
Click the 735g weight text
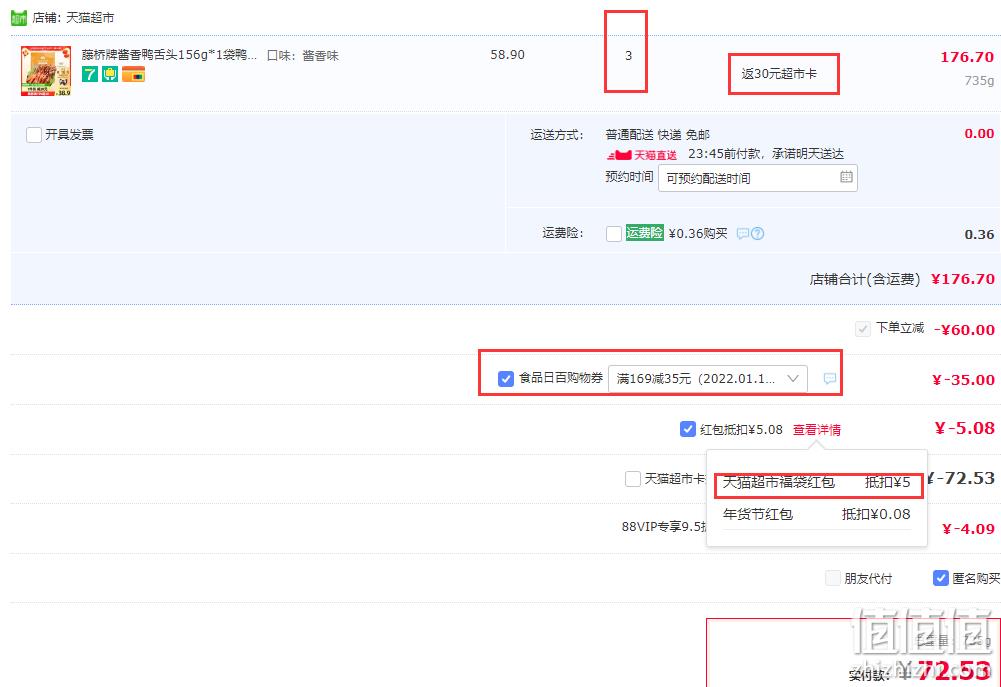979,80
